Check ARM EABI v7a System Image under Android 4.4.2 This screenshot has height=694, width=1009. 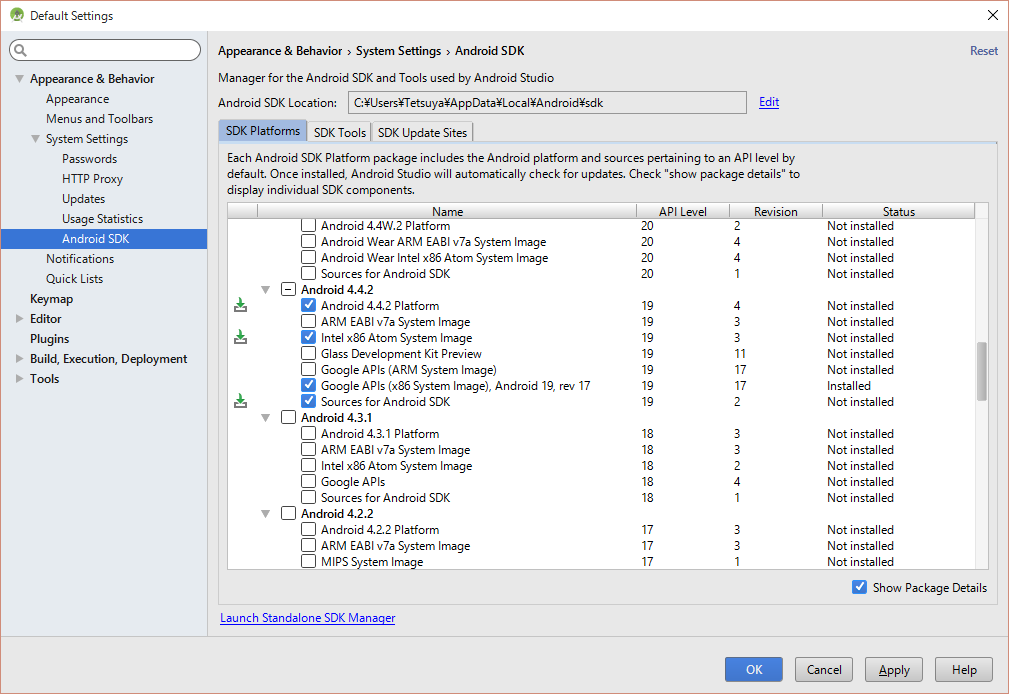point(309,321)
